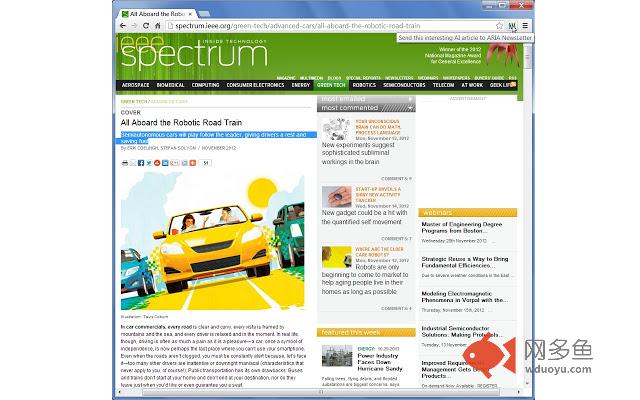
Task: Open the activity tracker gadget thumbnail
Action: [336, 197]
